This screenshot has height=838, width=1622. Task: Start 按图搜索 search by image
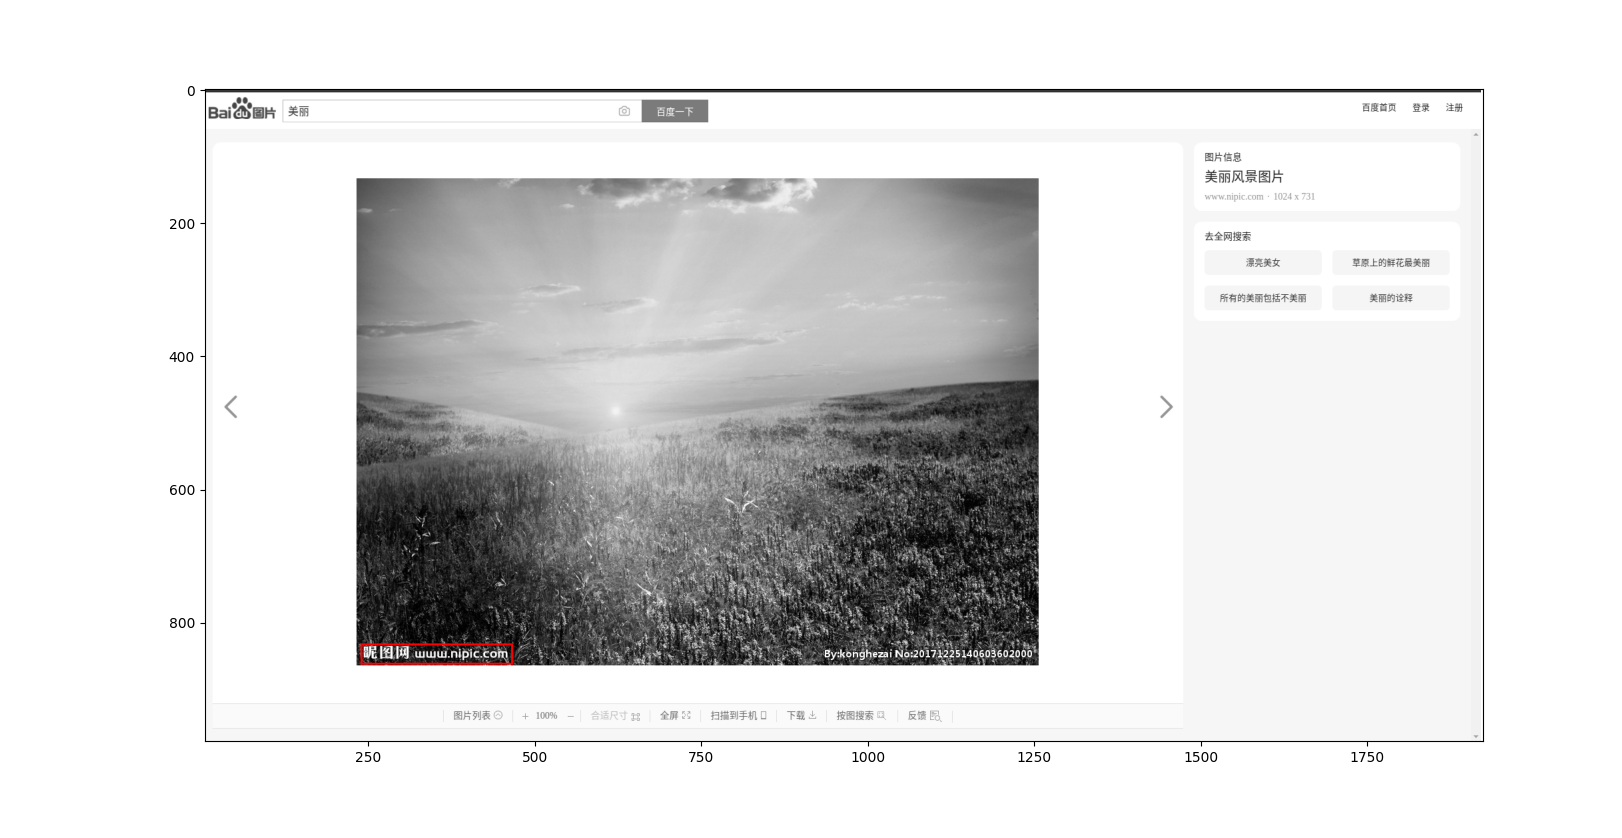(x=861, y=716)
